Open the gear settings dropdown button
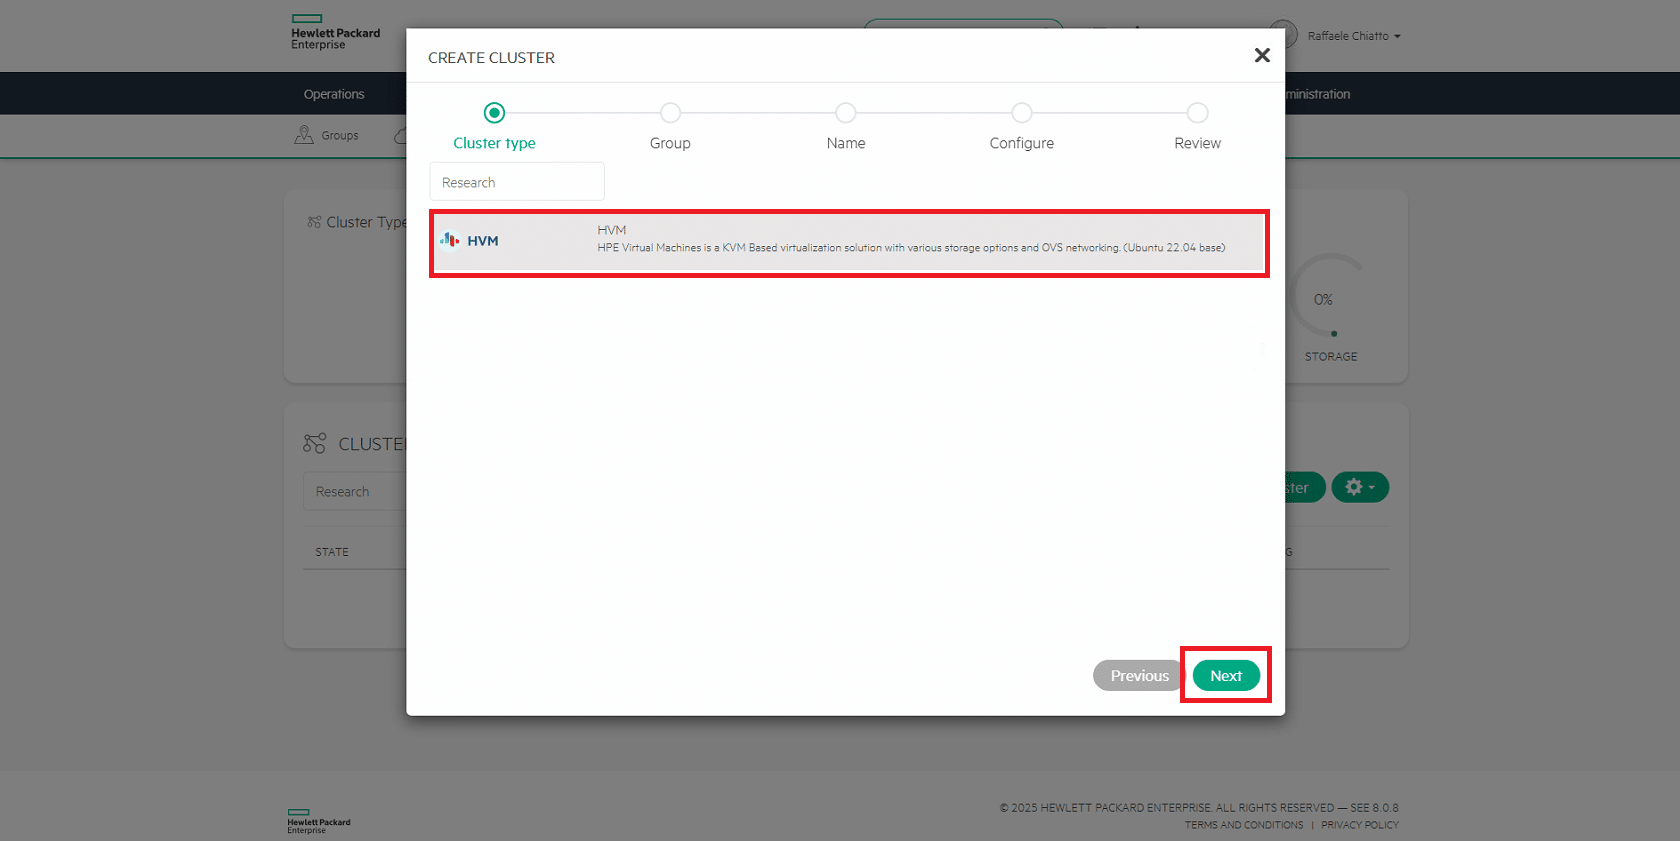 [1360, 487]
